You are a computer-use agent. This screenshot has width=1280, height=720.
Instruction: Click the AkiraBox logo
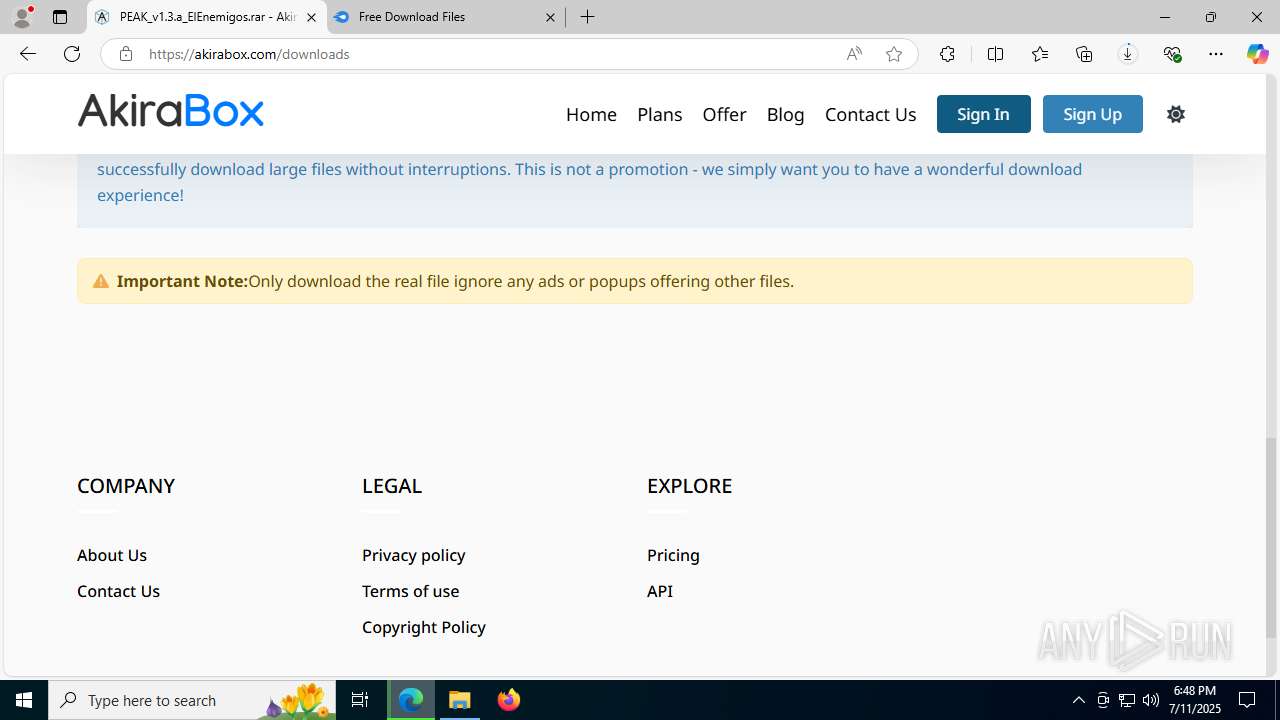tap(171, 111)
